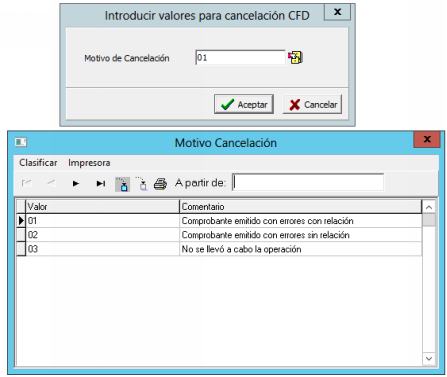
Task: Close the Introducir valores dialog
Action: [337, 12]
